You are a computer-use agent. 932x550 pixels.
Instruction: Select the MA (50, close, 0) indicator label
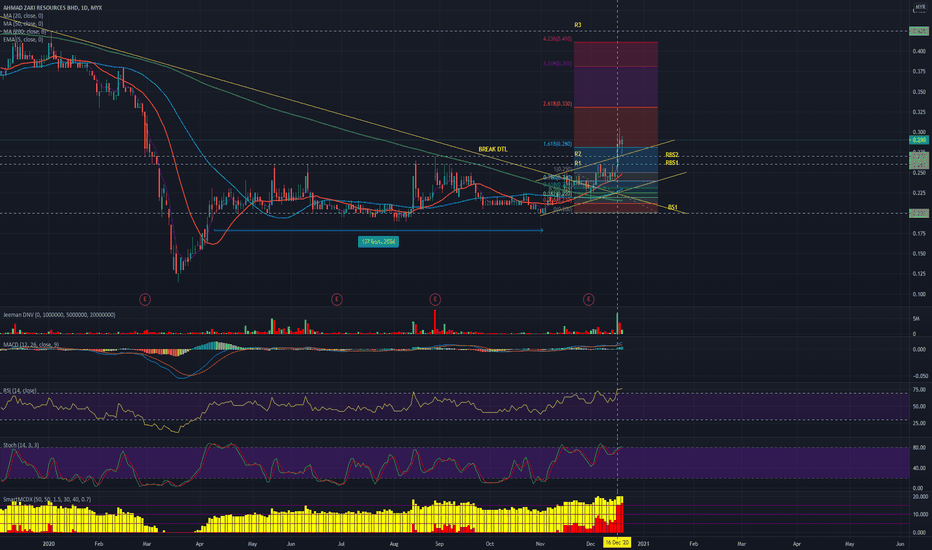23,24
